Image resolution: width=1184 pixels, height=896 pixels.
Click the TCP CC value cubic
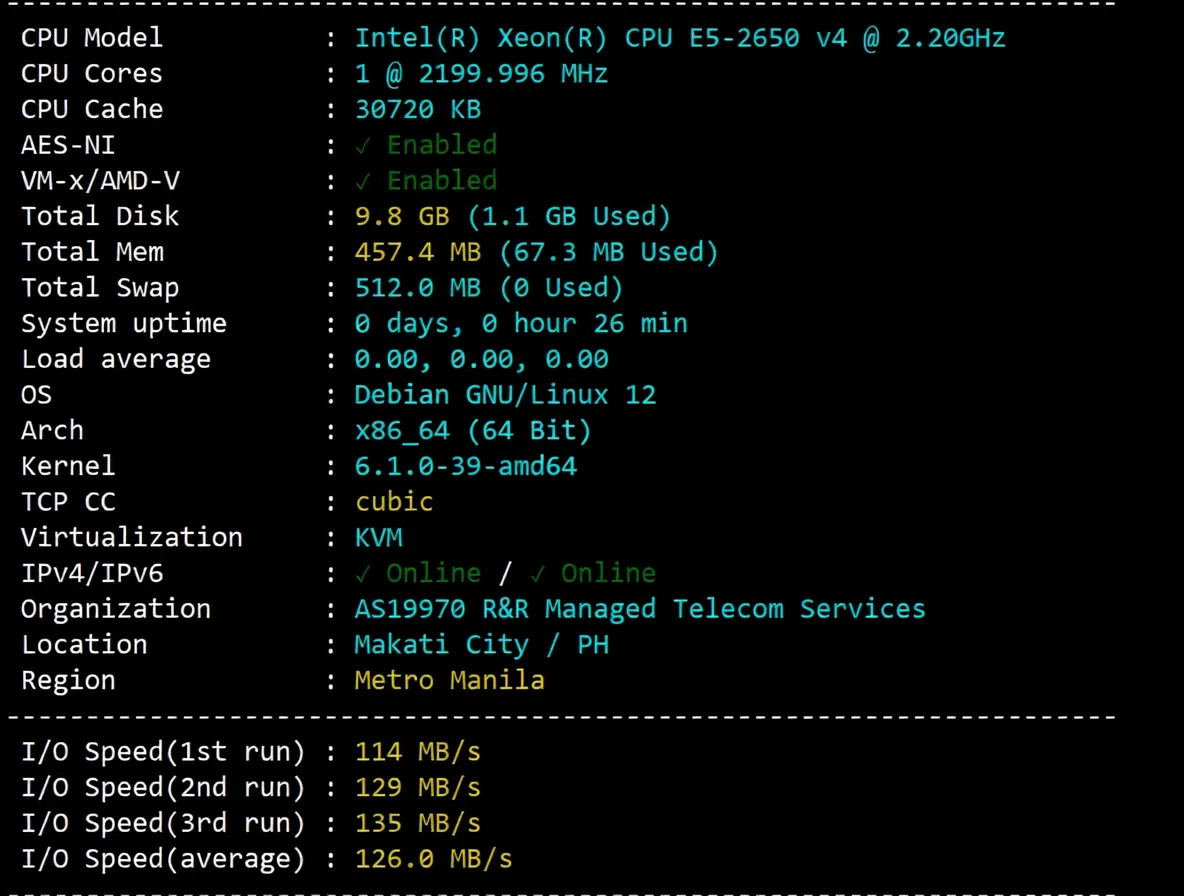pos(394,501)
